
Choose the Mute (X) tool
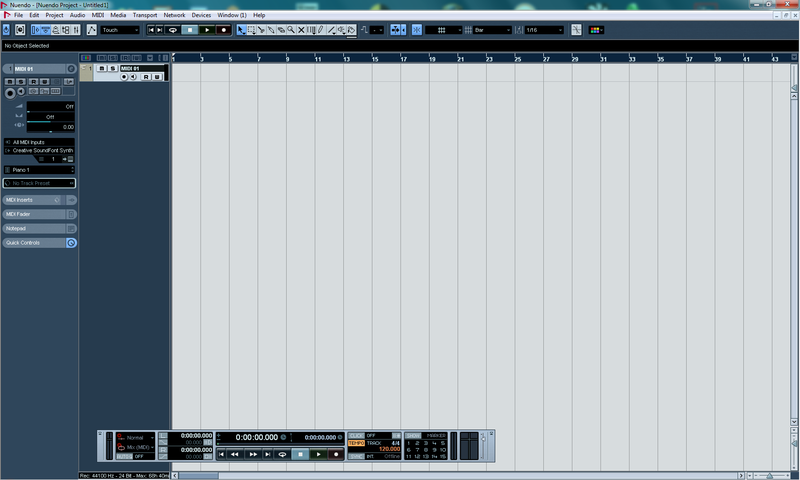[x=301, y=30]
